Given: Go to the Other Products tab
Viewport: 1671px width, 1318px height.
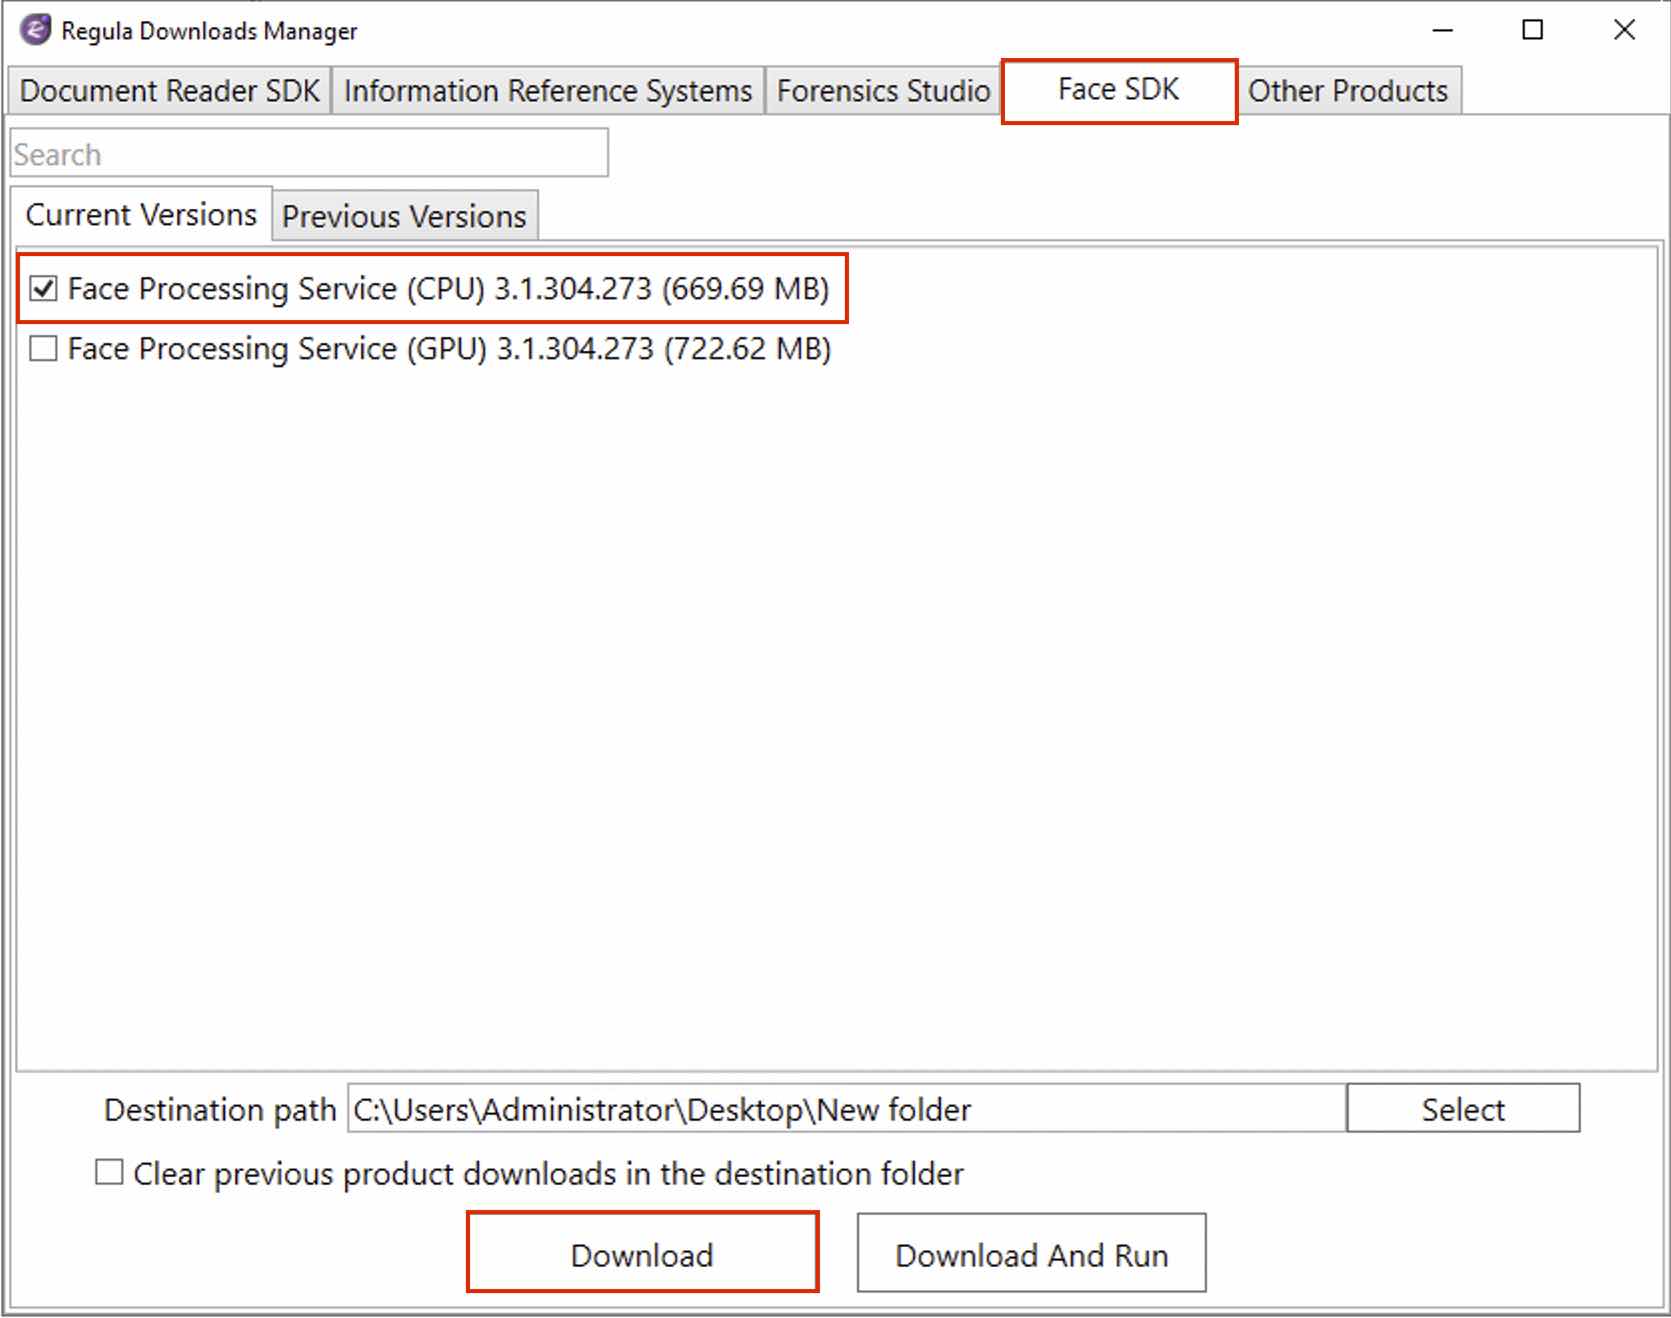Looking at the screenshot, I should pyautogui.click(x=1348, y=91).
